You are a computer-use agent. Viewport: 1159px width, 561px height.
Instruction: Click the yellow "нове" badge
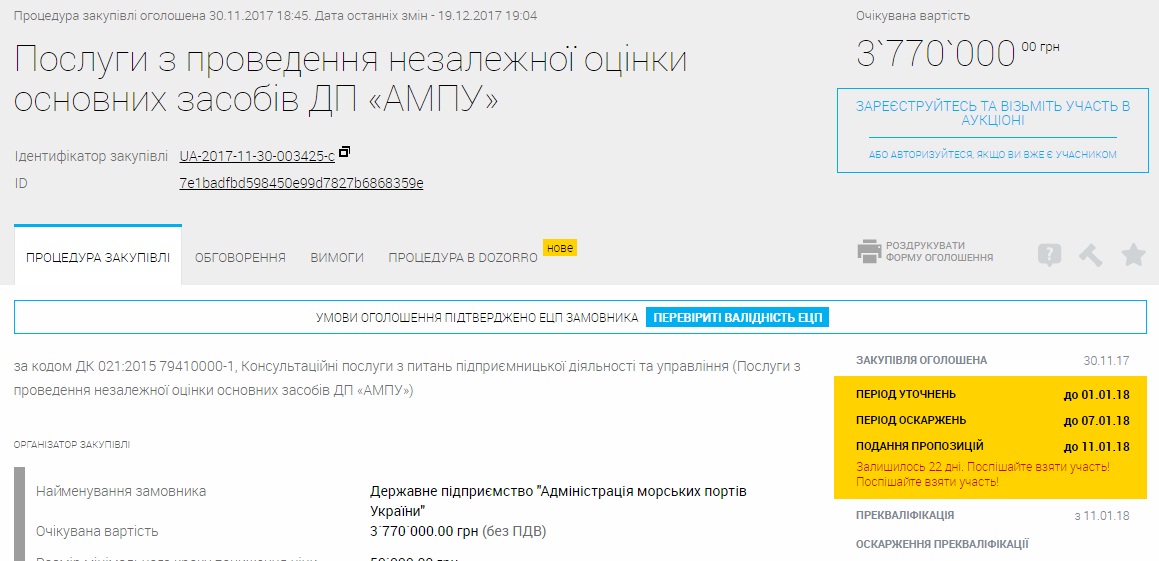[x=560, y=247]
